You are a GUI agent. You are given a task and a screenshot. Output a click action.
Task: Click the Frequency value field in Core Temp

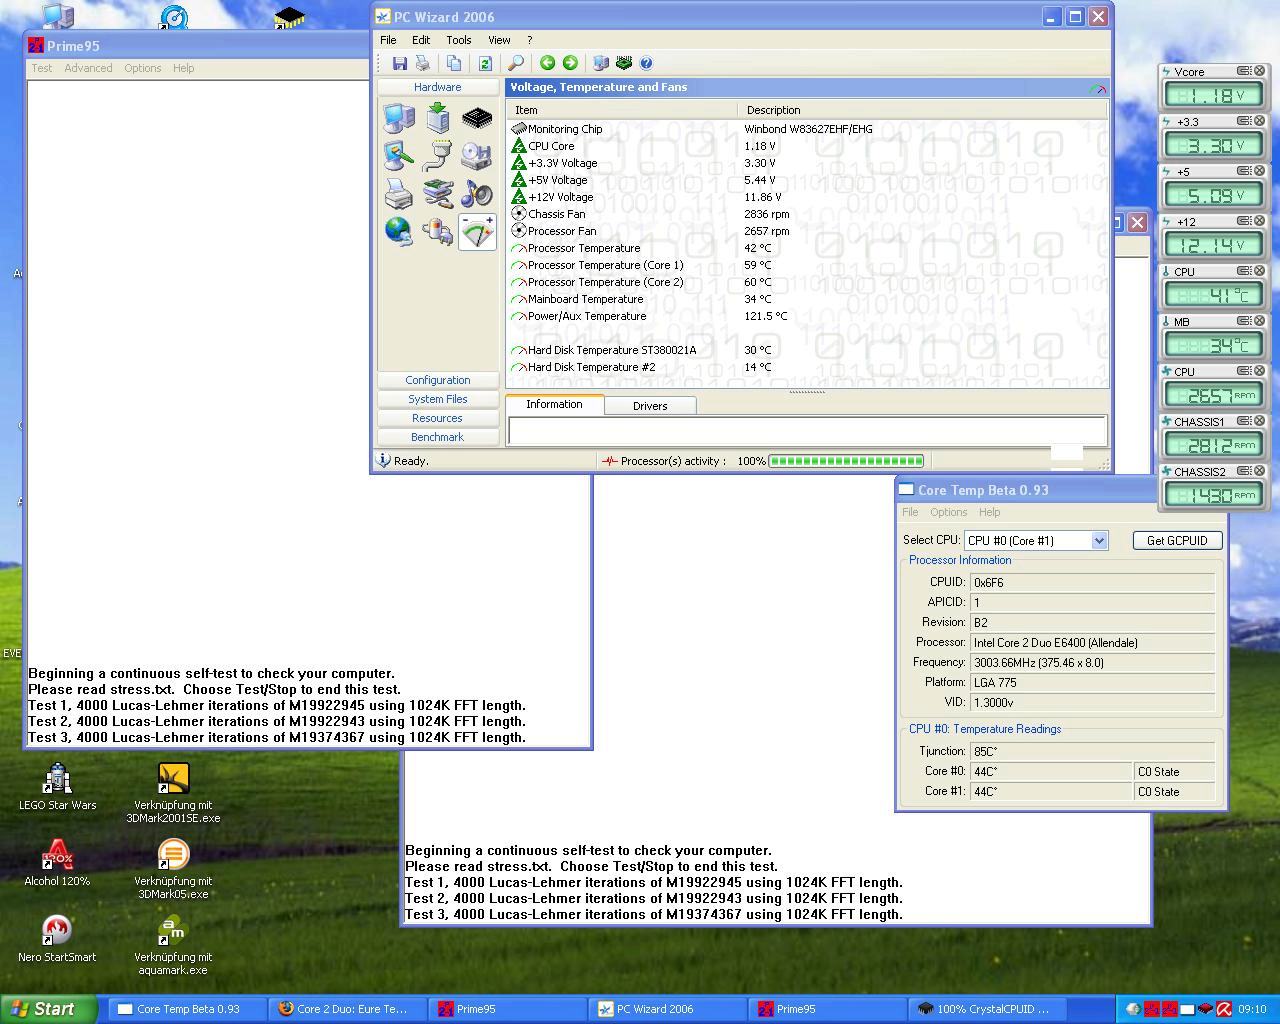coord(1092,662)
